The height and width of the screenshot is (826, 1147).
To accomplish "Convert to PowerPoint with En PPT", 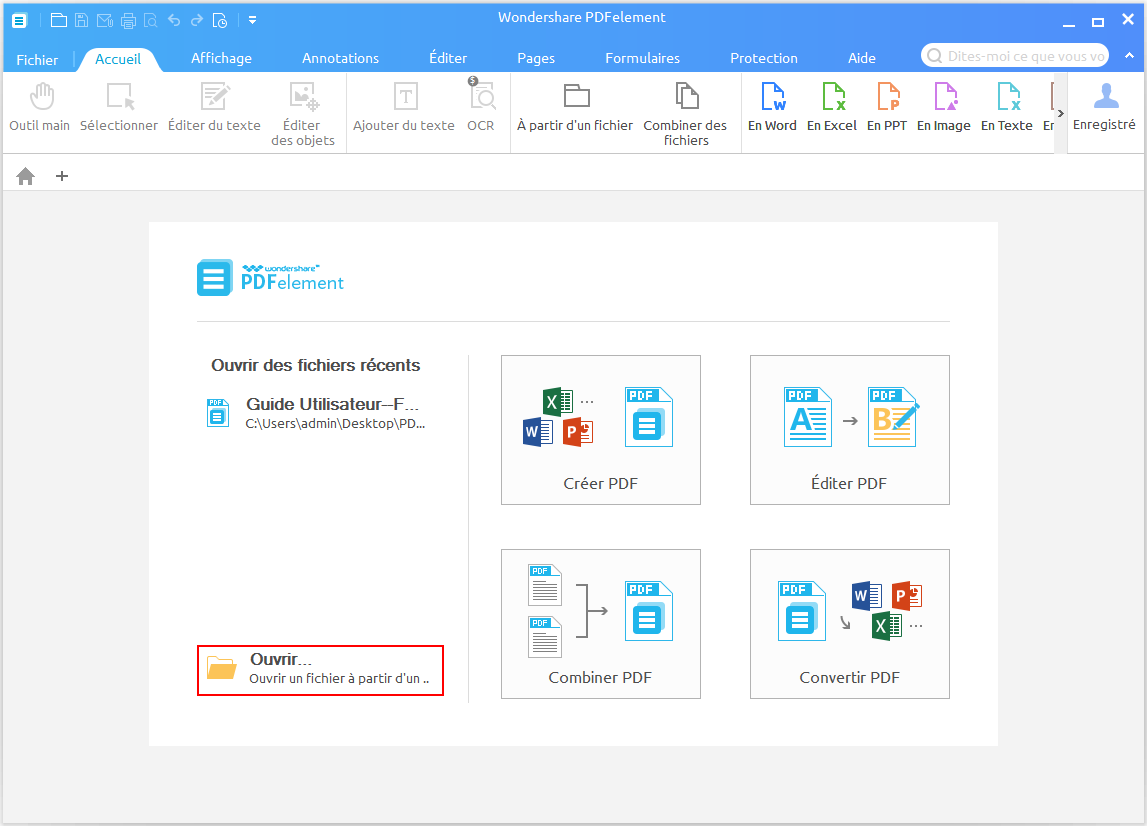I will tap(887, 108).
